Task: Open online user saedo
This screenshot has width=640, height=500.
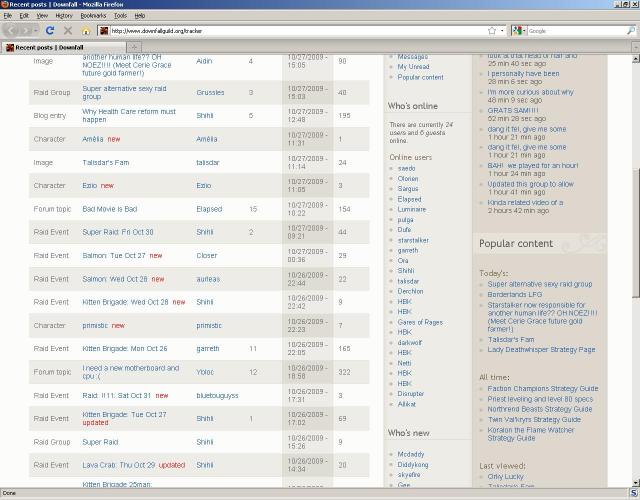Action: point(406,168)
